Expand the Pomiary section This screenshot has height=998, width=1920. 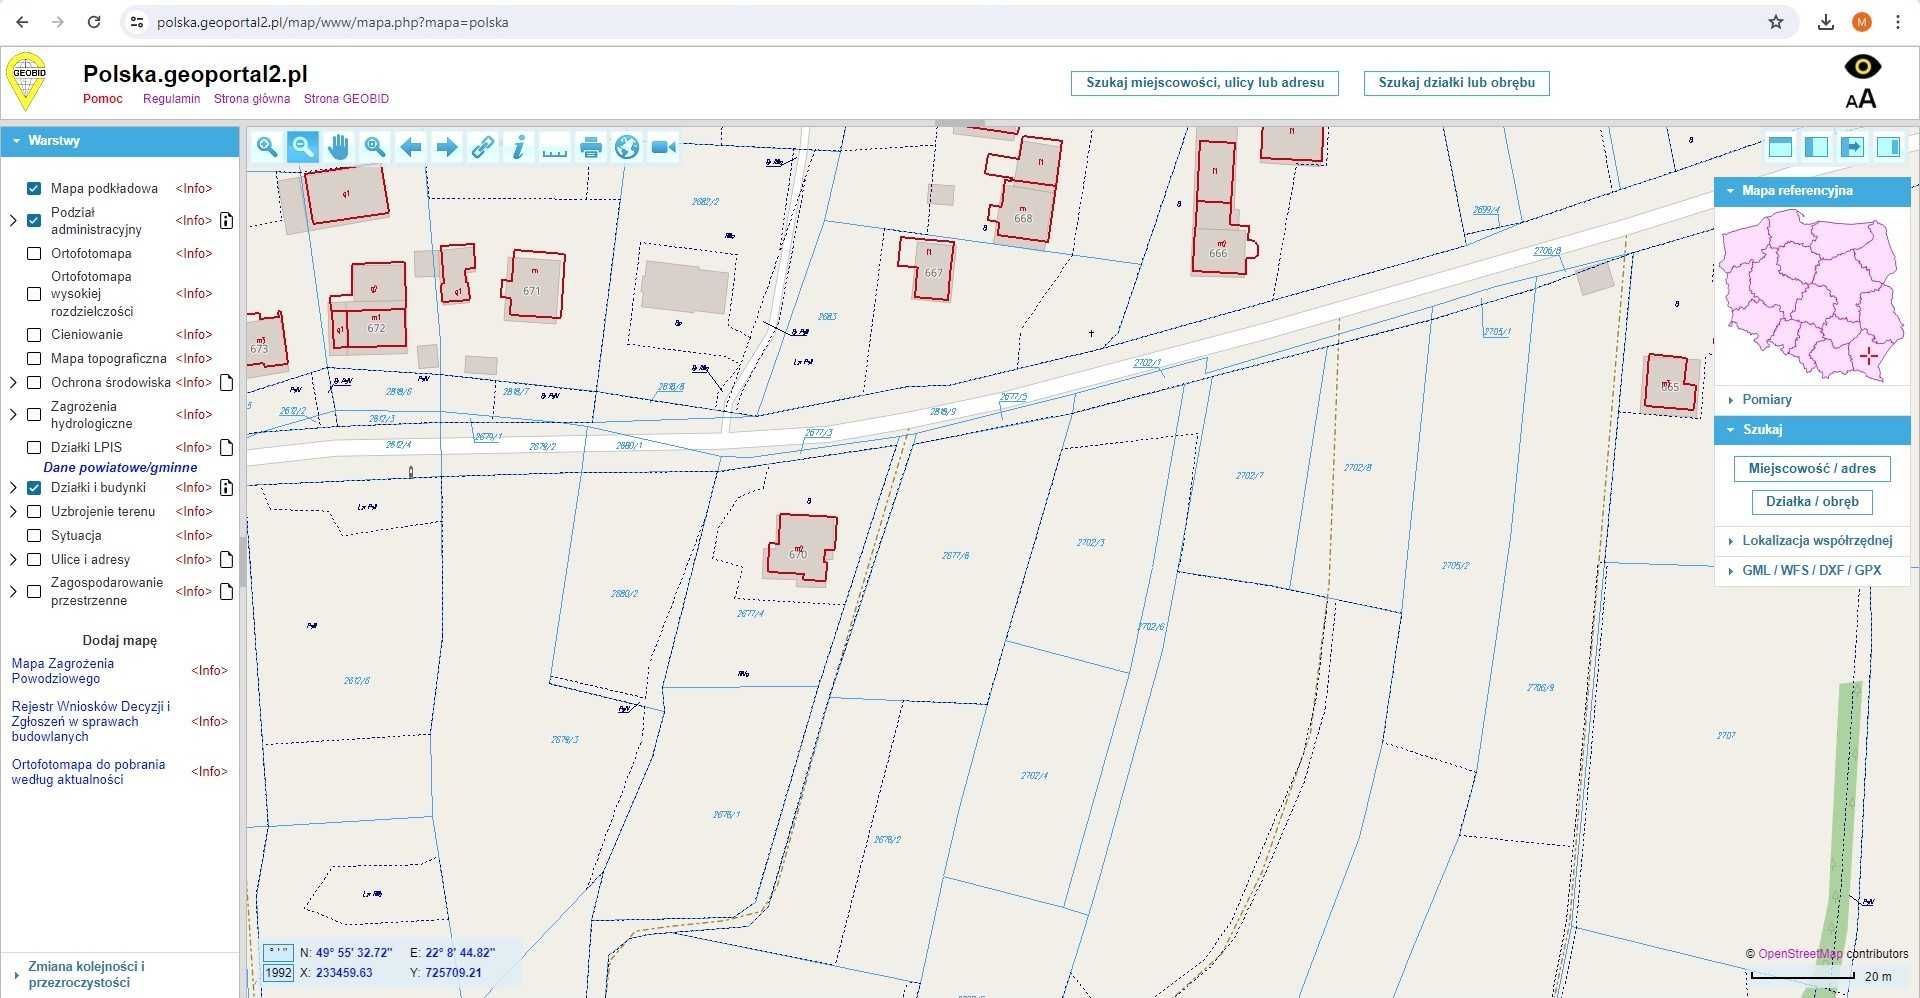[1812, 400]
